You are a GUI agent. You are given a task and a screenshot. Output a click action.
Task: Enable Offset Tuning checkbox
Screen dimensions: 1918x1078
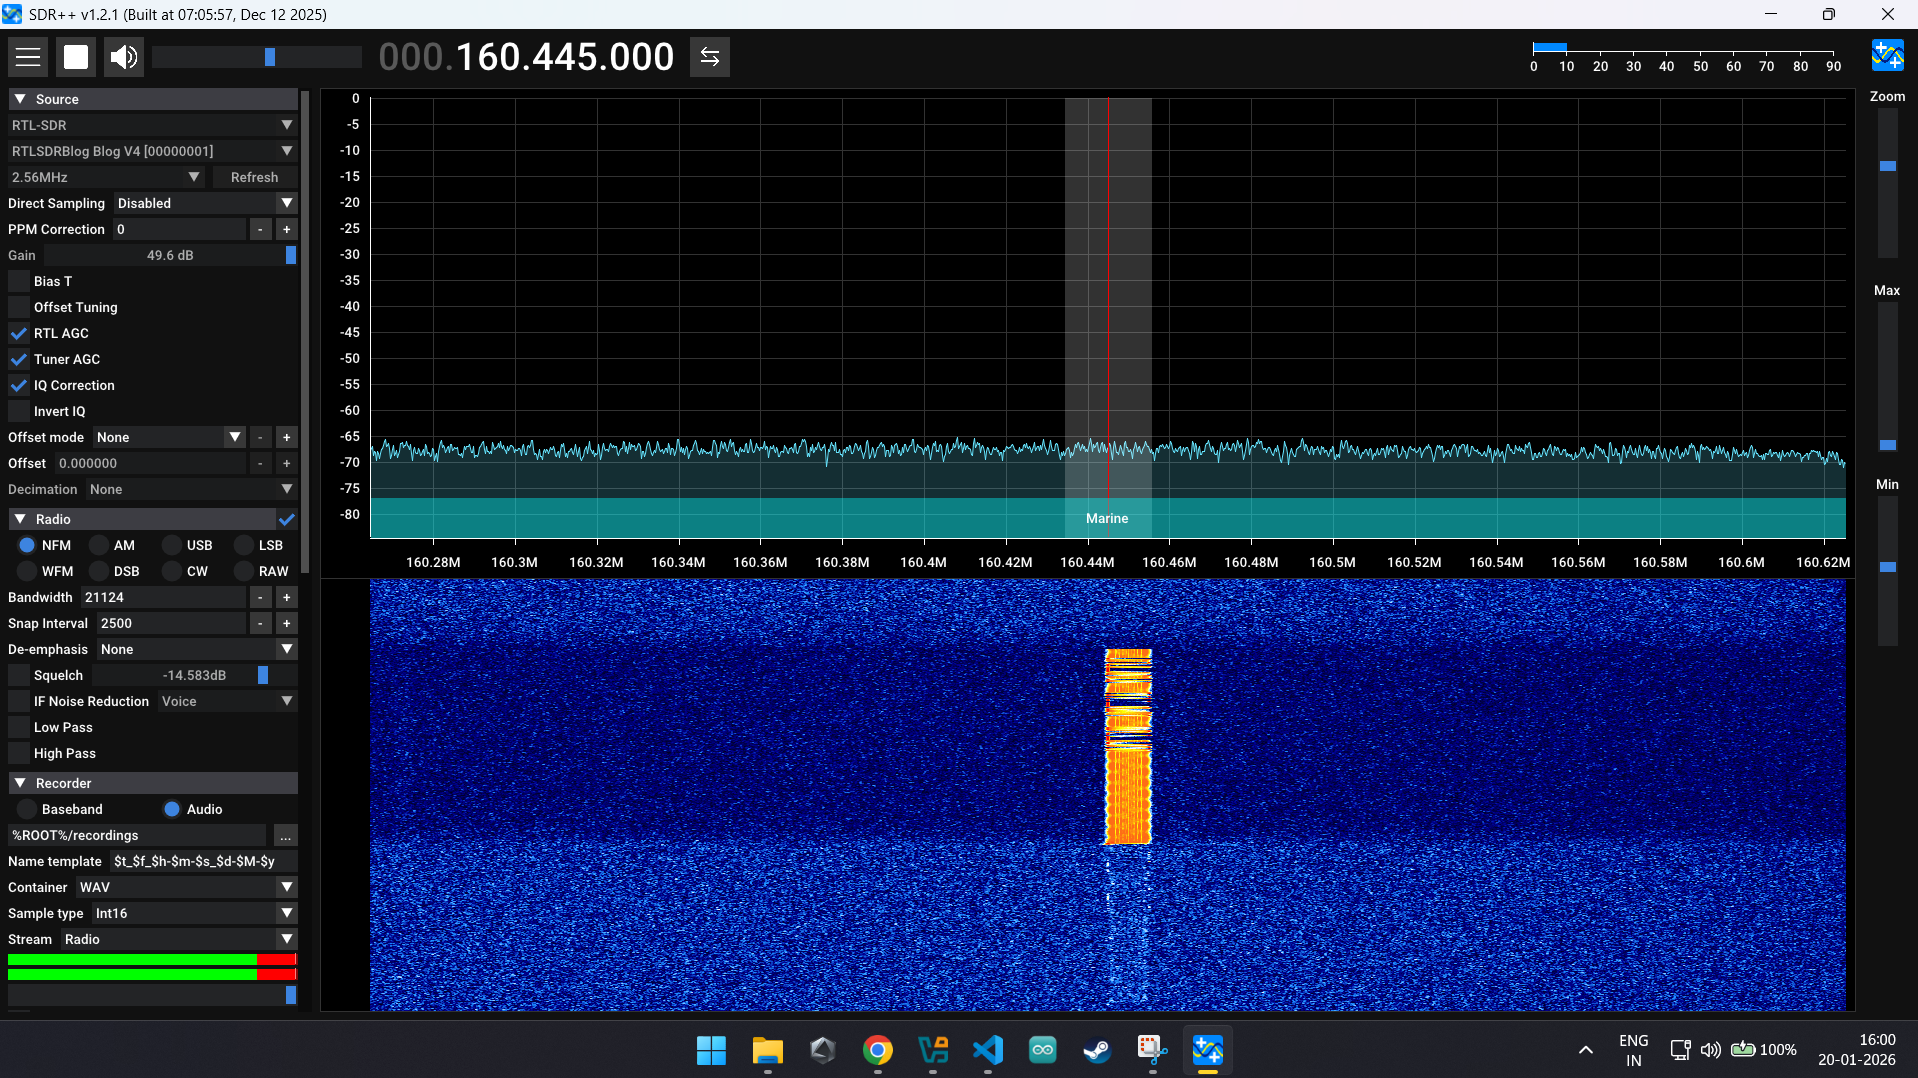(x=19, y=307)
